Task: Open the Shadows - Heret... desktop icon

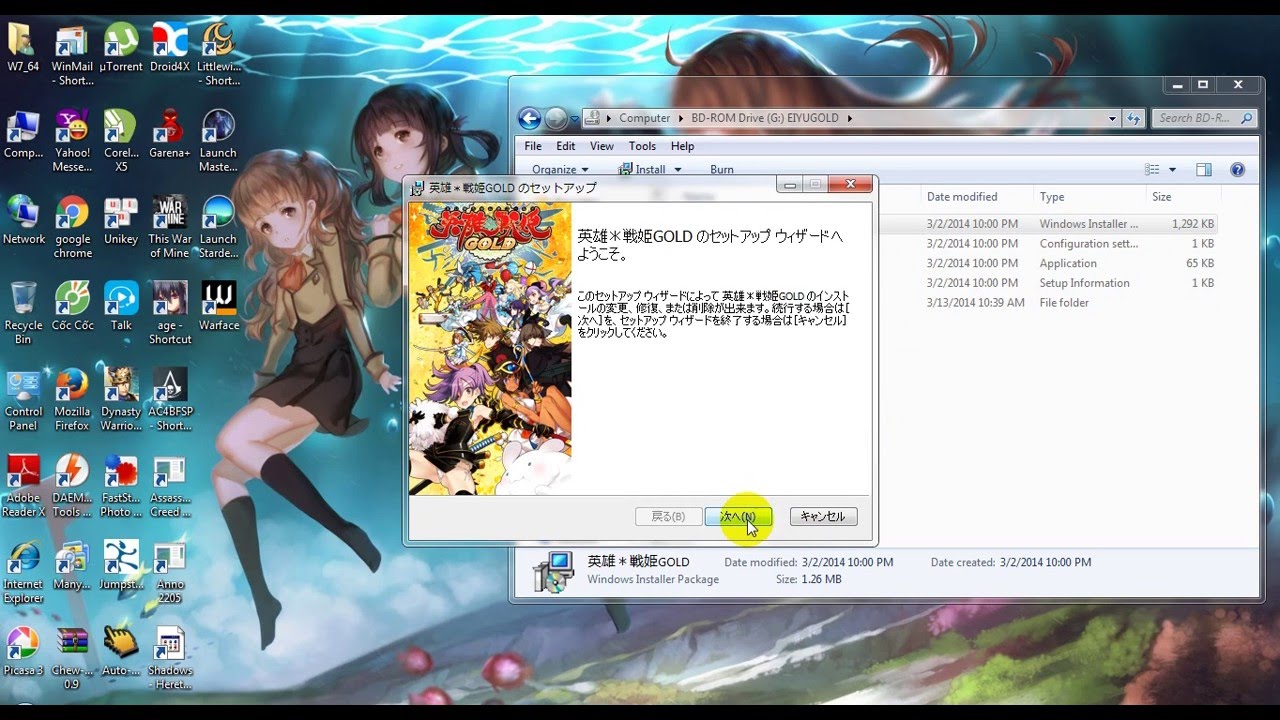Action: click(x=170, y=659)
